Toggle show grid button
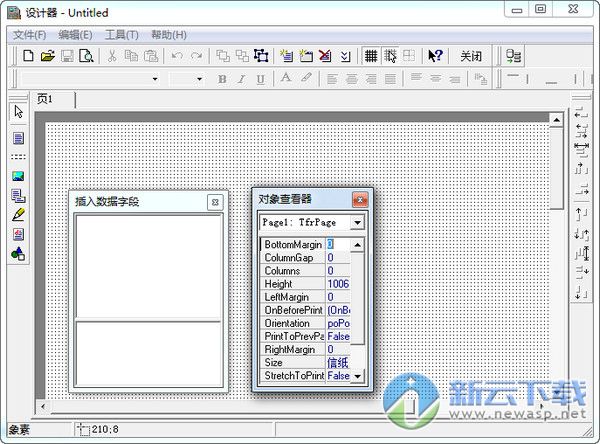The height and width of the screenshot is (444, 600). click(x=371, y=56)
